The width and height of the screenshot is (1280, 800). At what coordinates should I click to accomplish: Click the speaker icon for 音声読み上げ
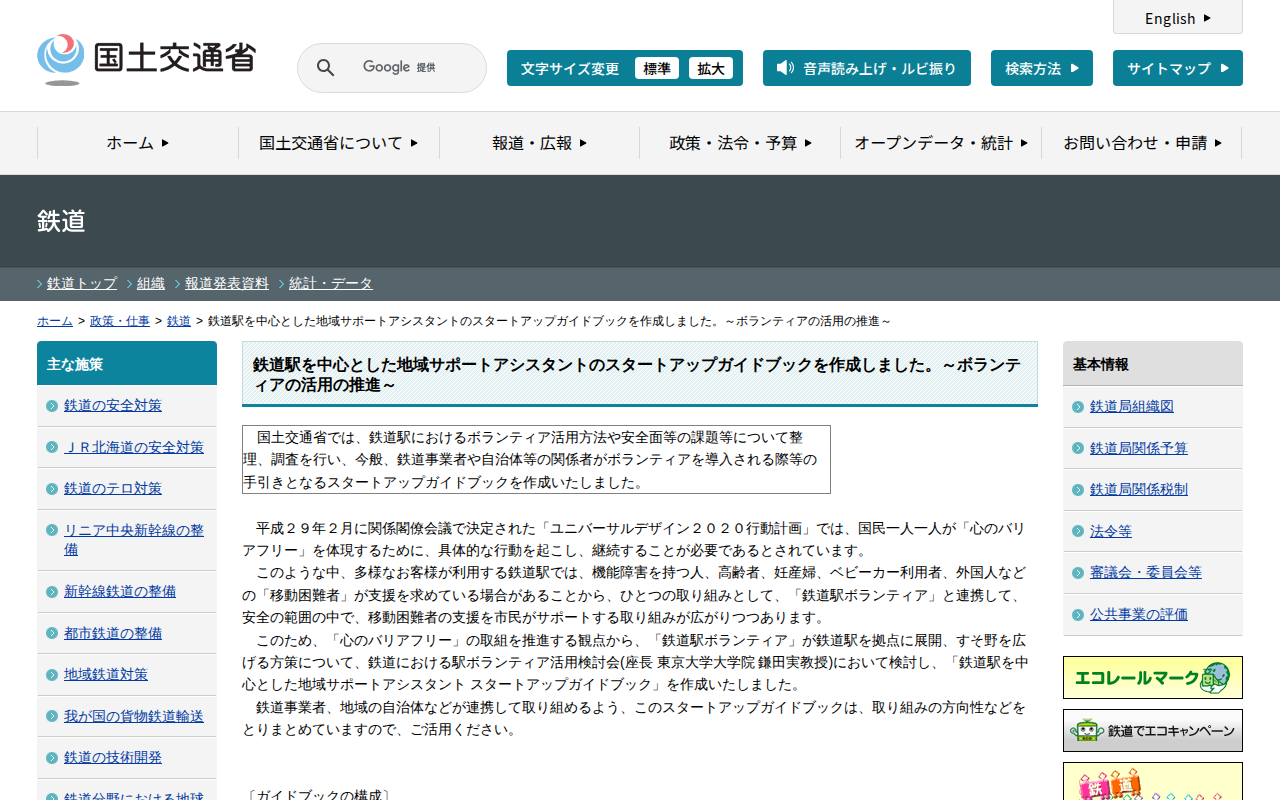(785, 68)
